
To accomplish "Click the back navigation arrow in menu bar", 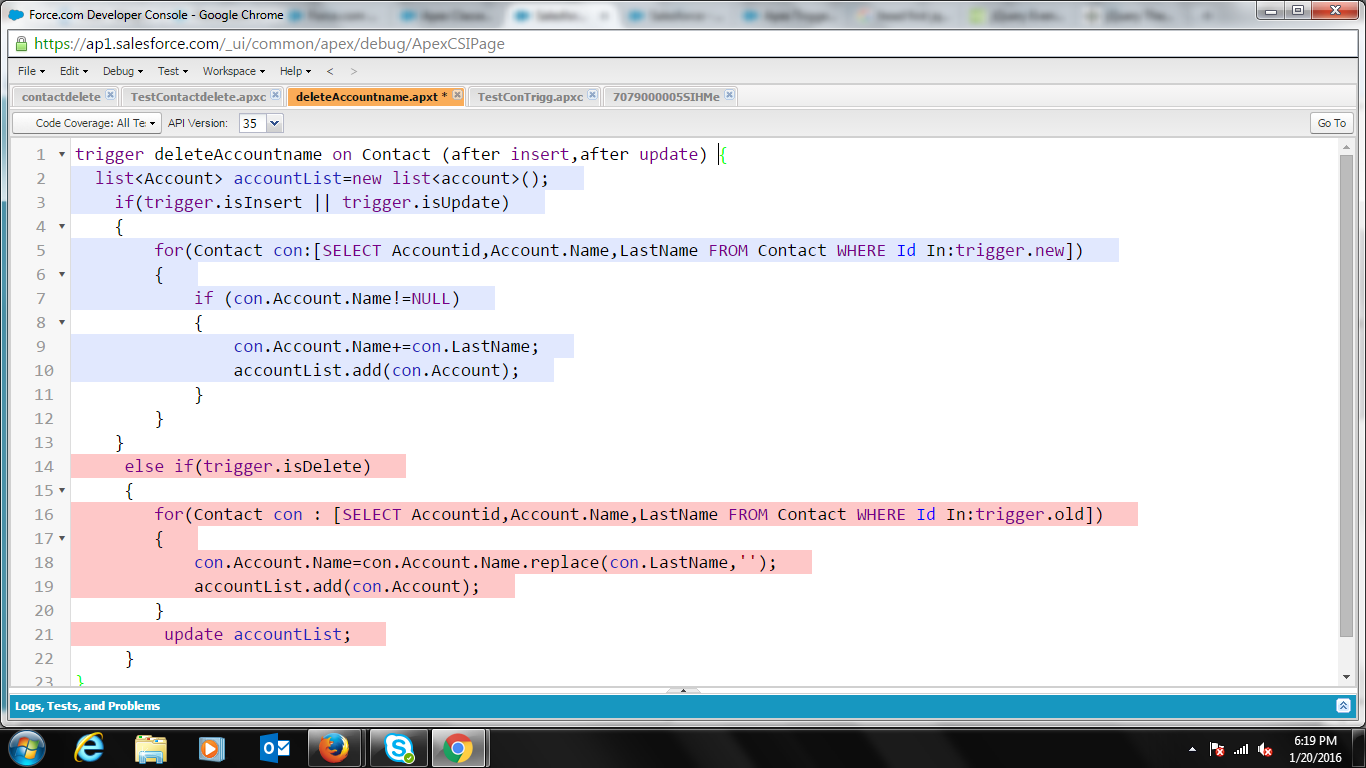I will (330, 71).
